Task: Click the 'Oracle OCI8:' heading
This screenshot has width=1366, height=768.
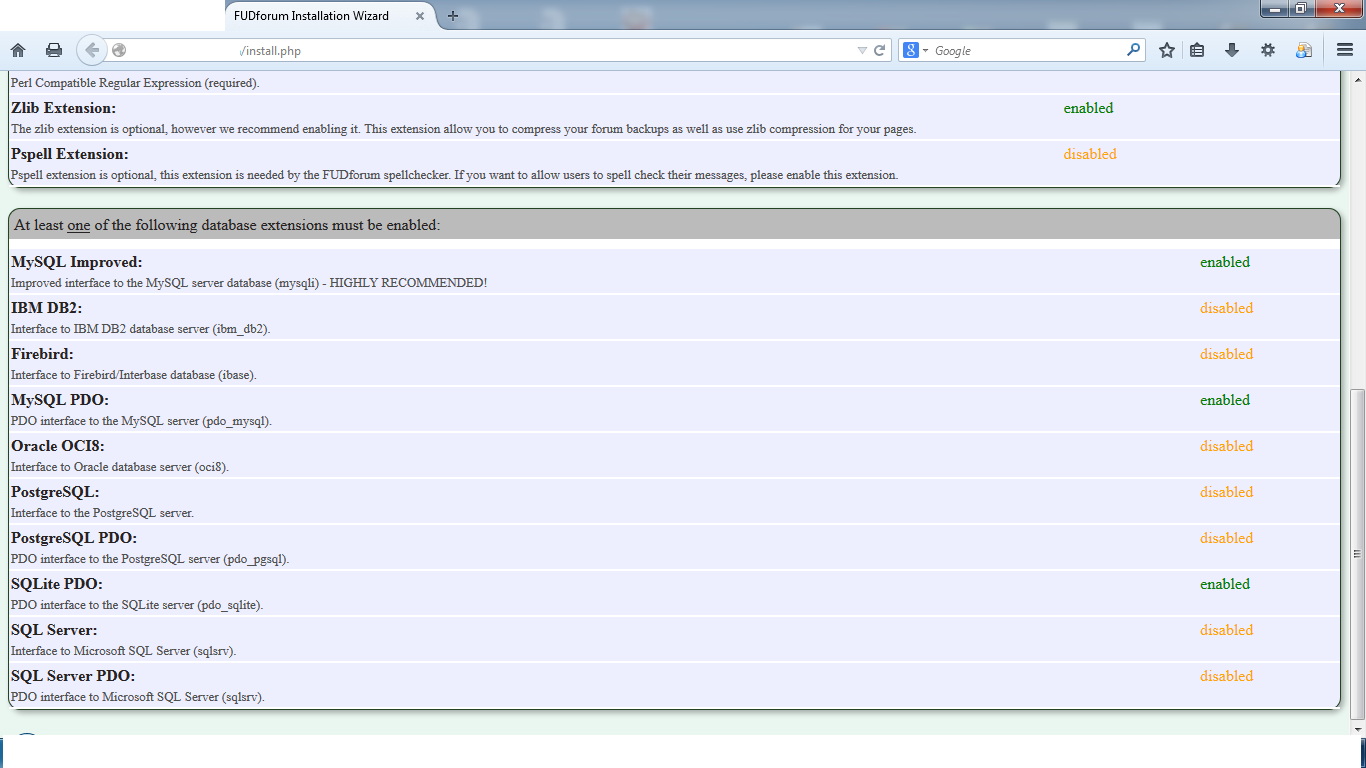Action: coord(58,446)
